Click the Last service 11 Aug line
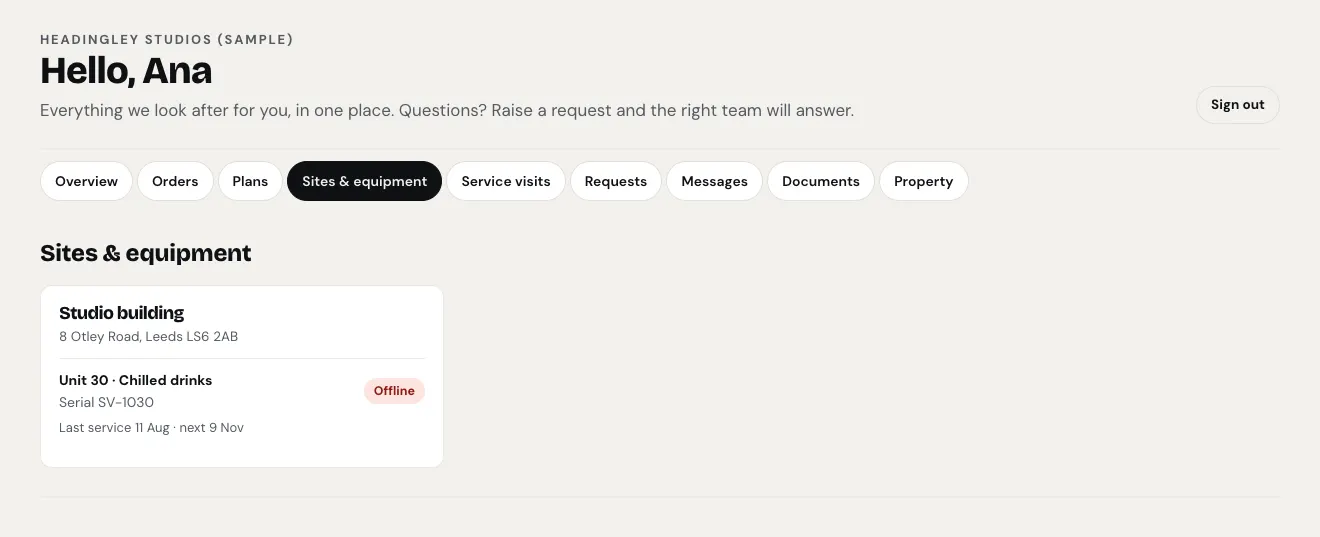1320x537 pixels. [x=151, y=428]
